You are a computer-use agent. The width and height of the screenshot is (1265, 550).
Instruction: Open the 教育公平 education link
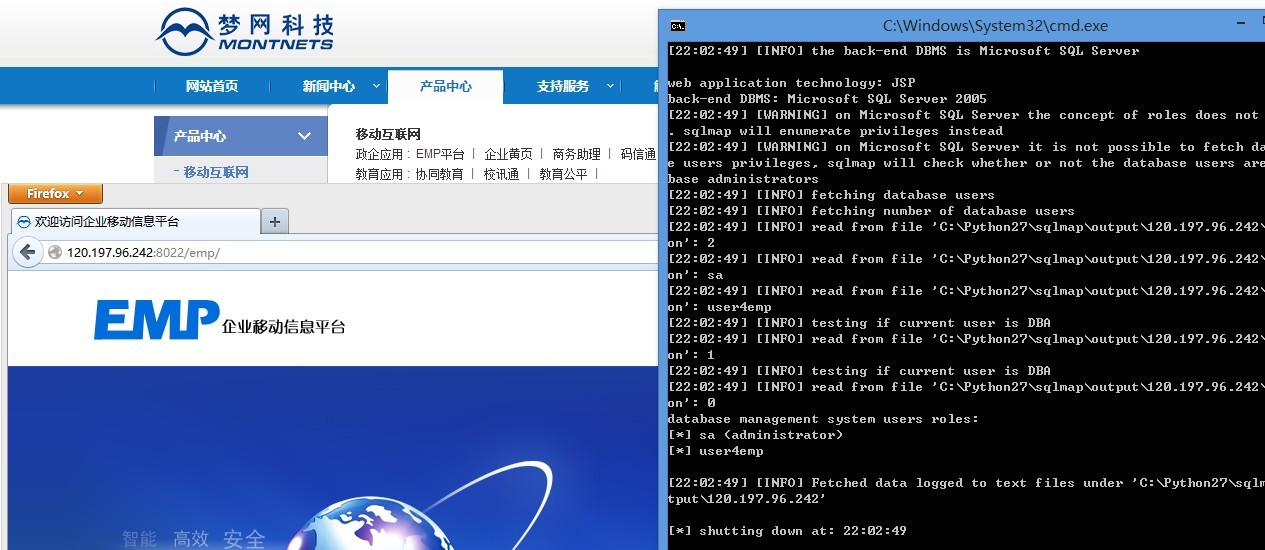(563, 174)
